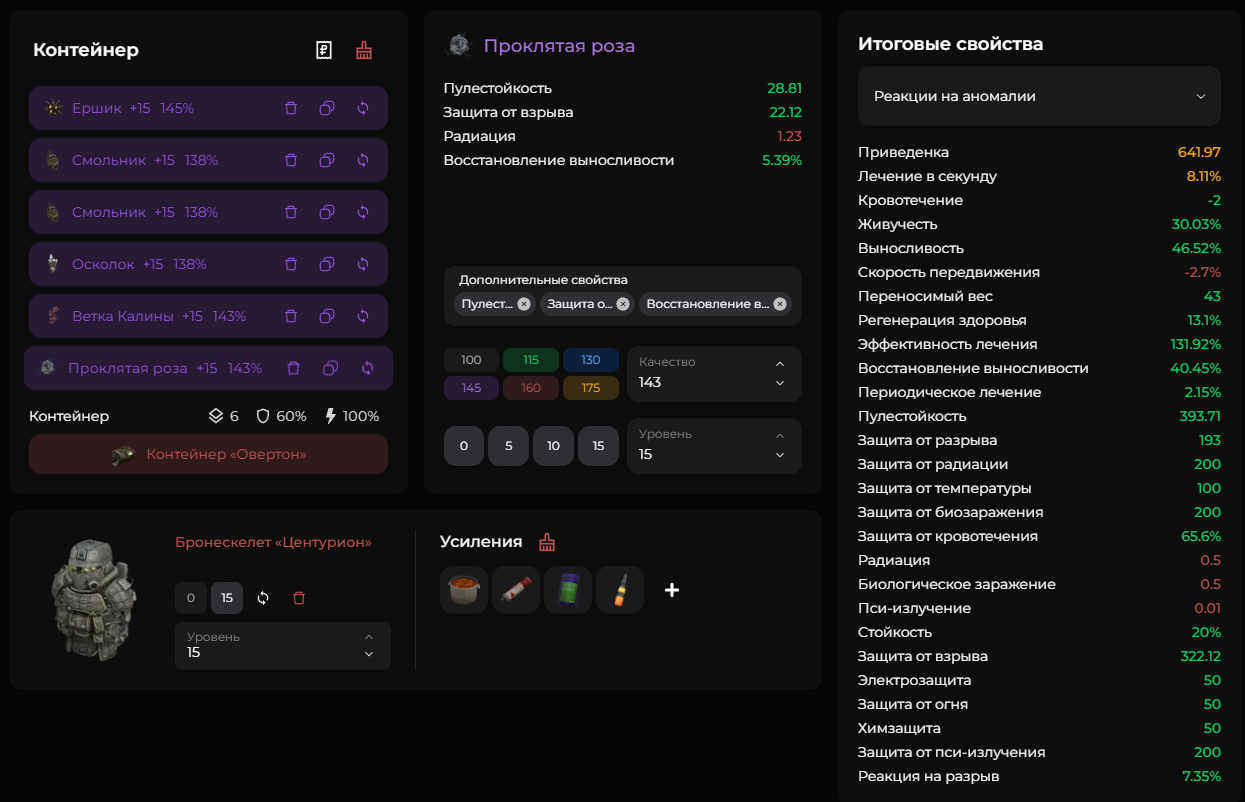Add a new boost with the plus icon
The width and height of the screenshot is (1245, 802).
672,590
